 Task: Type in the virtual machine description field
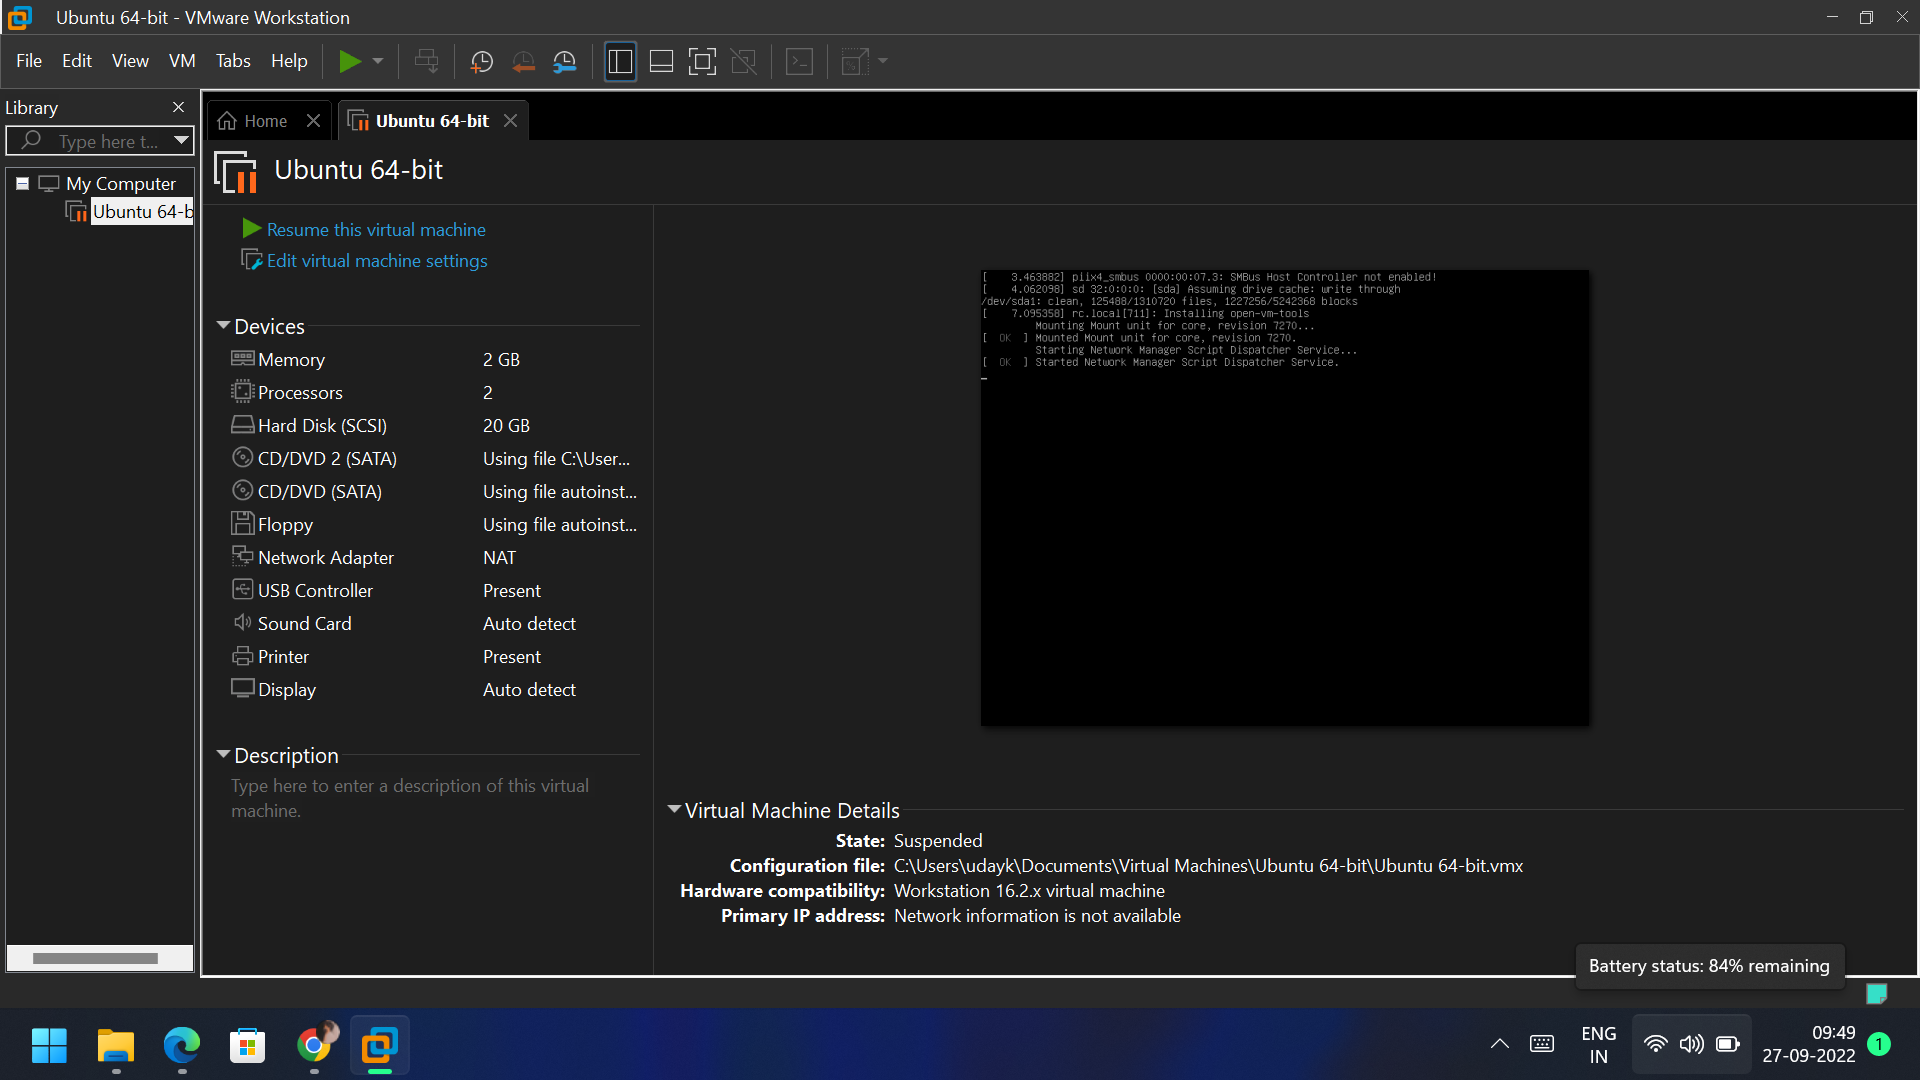[x=410, y=798]
